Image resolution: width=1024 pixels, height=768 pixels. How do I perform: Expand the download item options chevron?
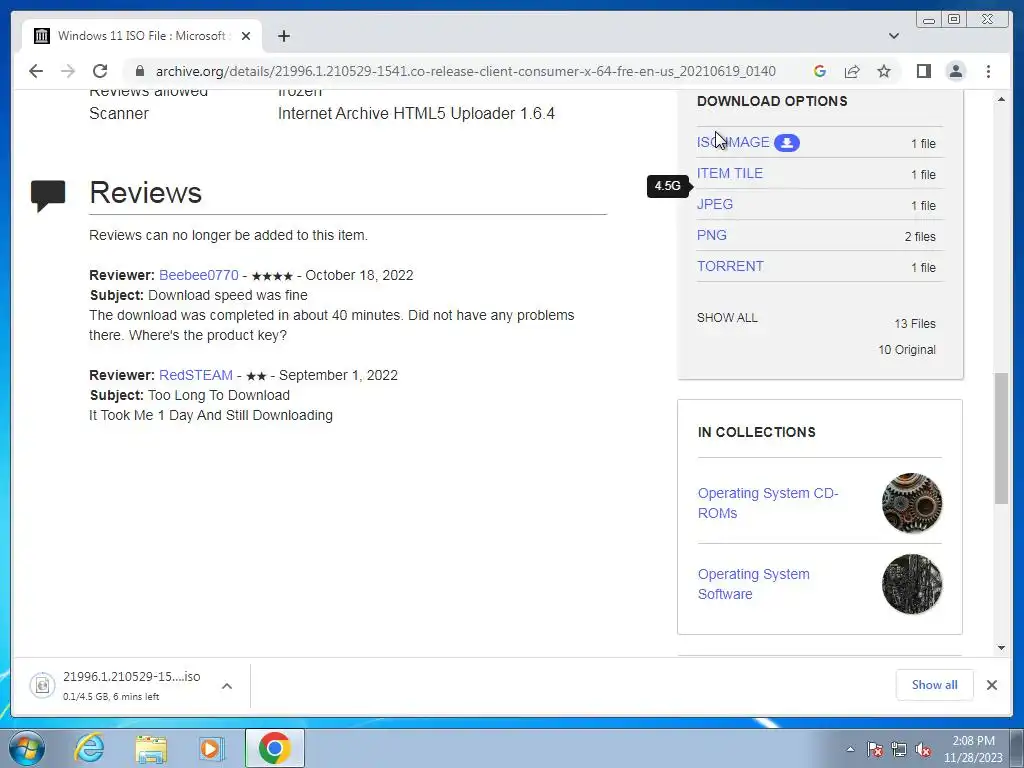tap(227, 686)
